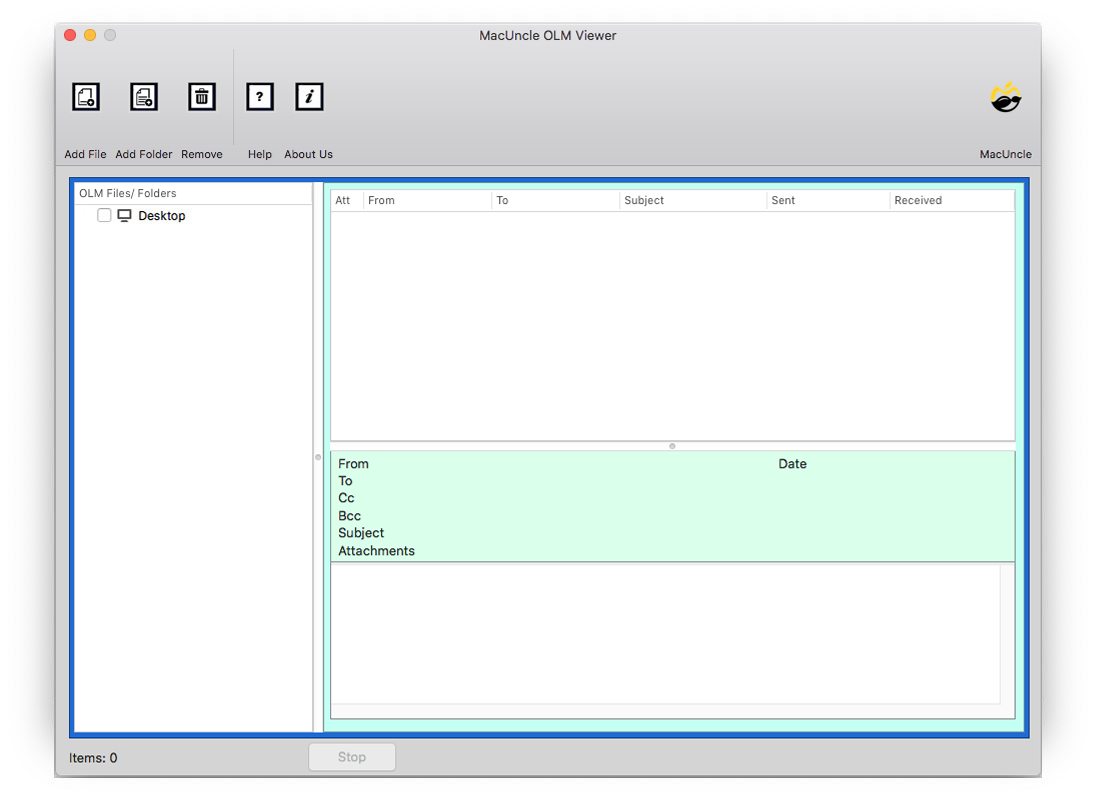Click the Add File label text

click(x=85, y=154)
